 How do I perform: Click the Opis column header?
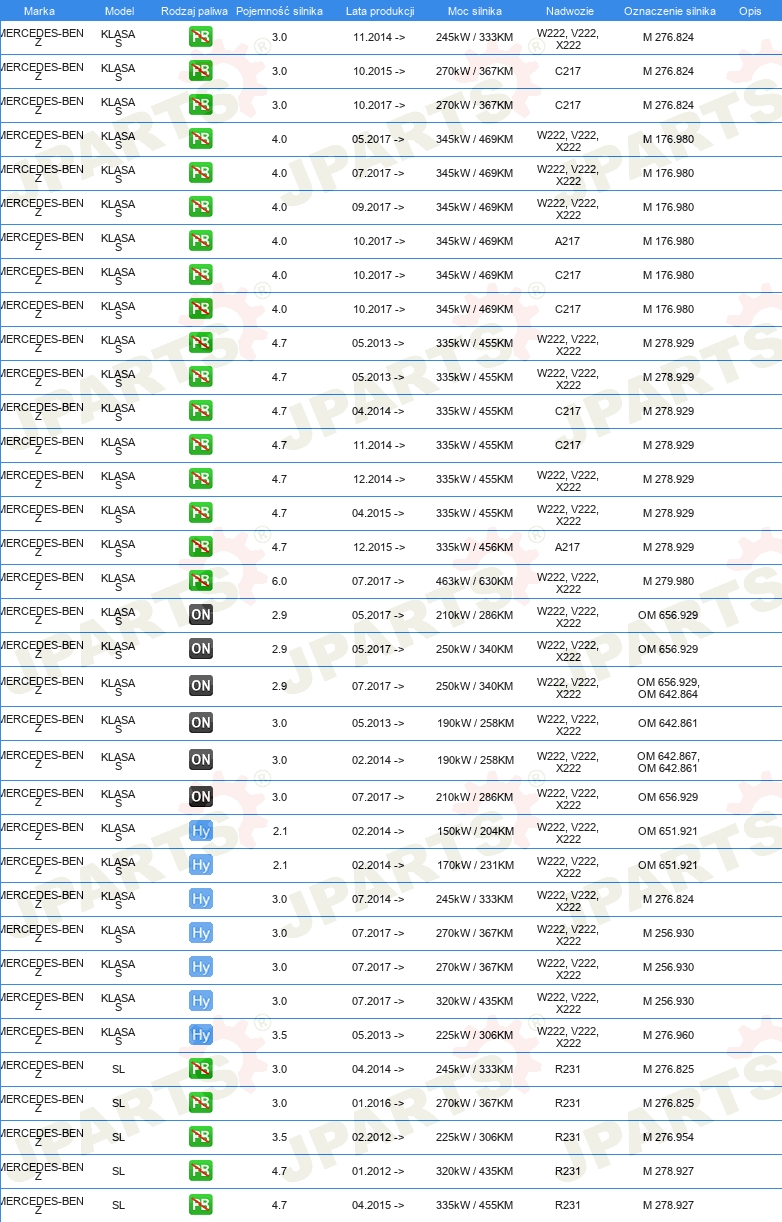coord(750,10)
